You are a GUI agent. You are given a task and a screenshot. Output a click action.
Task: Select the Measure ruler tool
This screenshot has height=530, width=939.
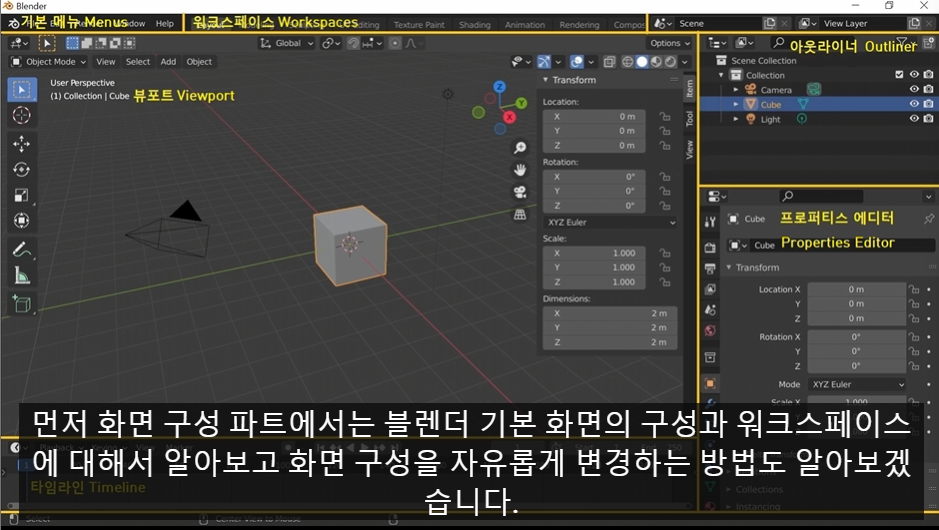pos(22,275)
